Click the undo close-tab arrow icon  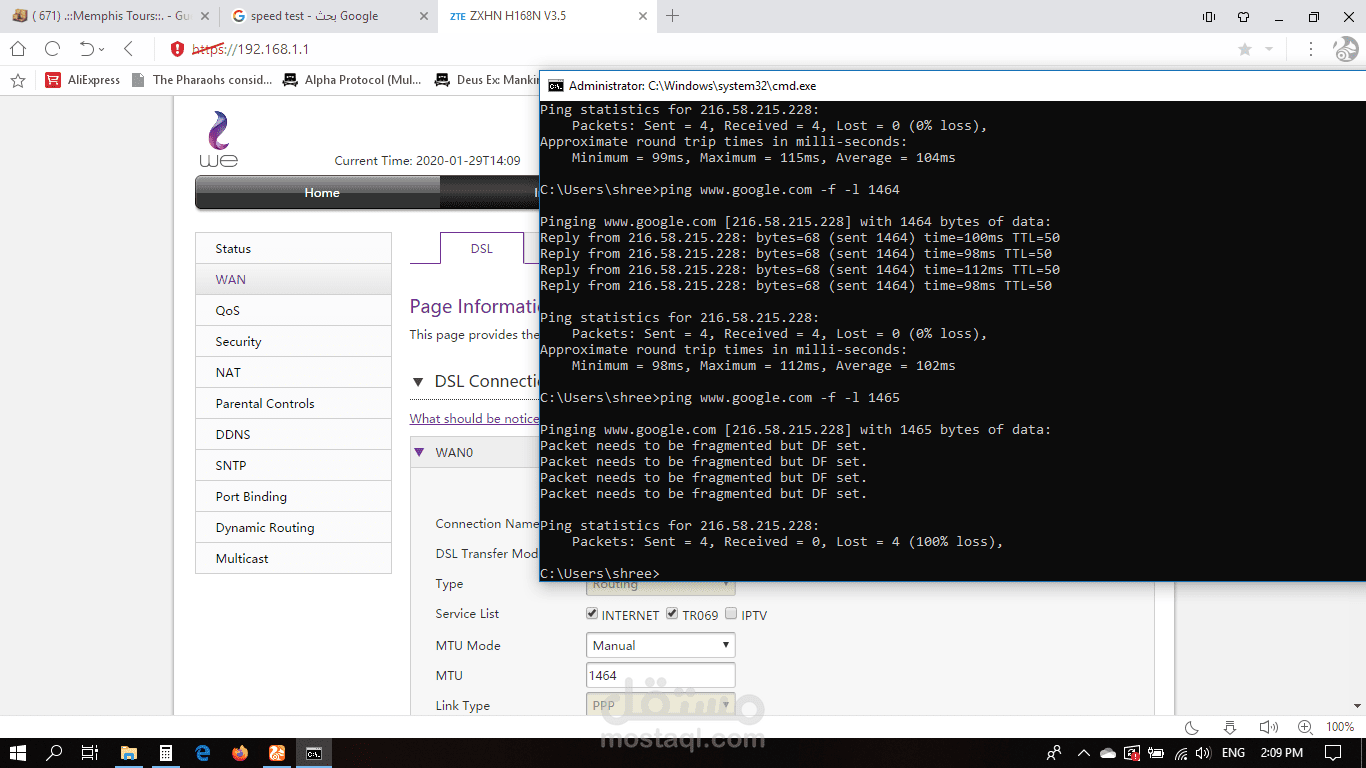click(x=88, y=49)
